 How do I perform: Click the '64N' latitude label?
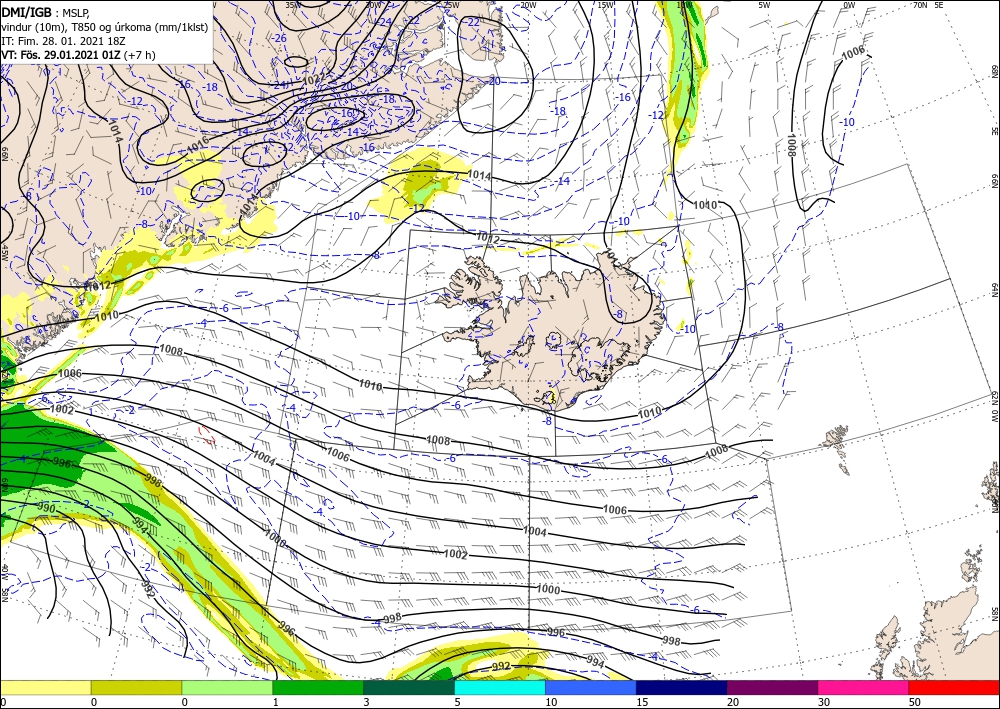tap(994, 289)
